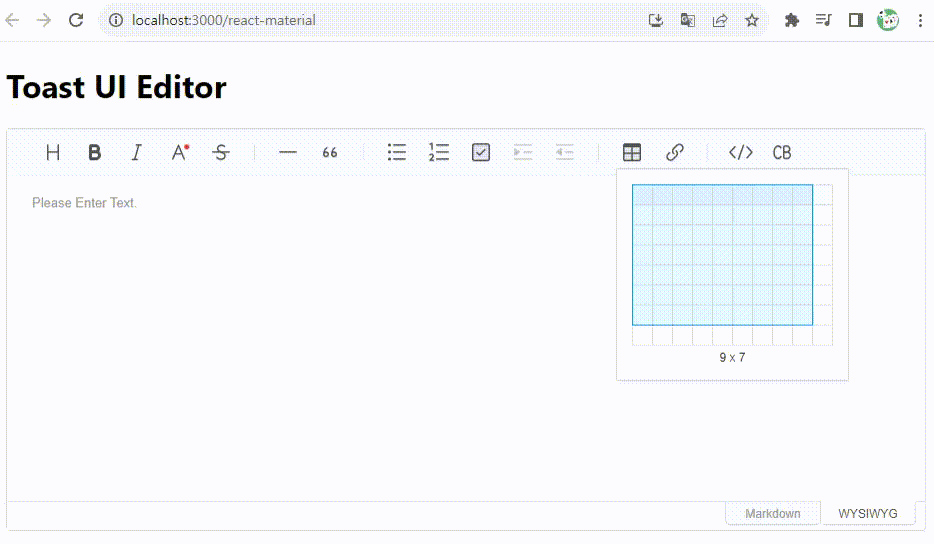Open the Heading options in the toolbar
Screen dimensions: 934x544
coord(52,153)
